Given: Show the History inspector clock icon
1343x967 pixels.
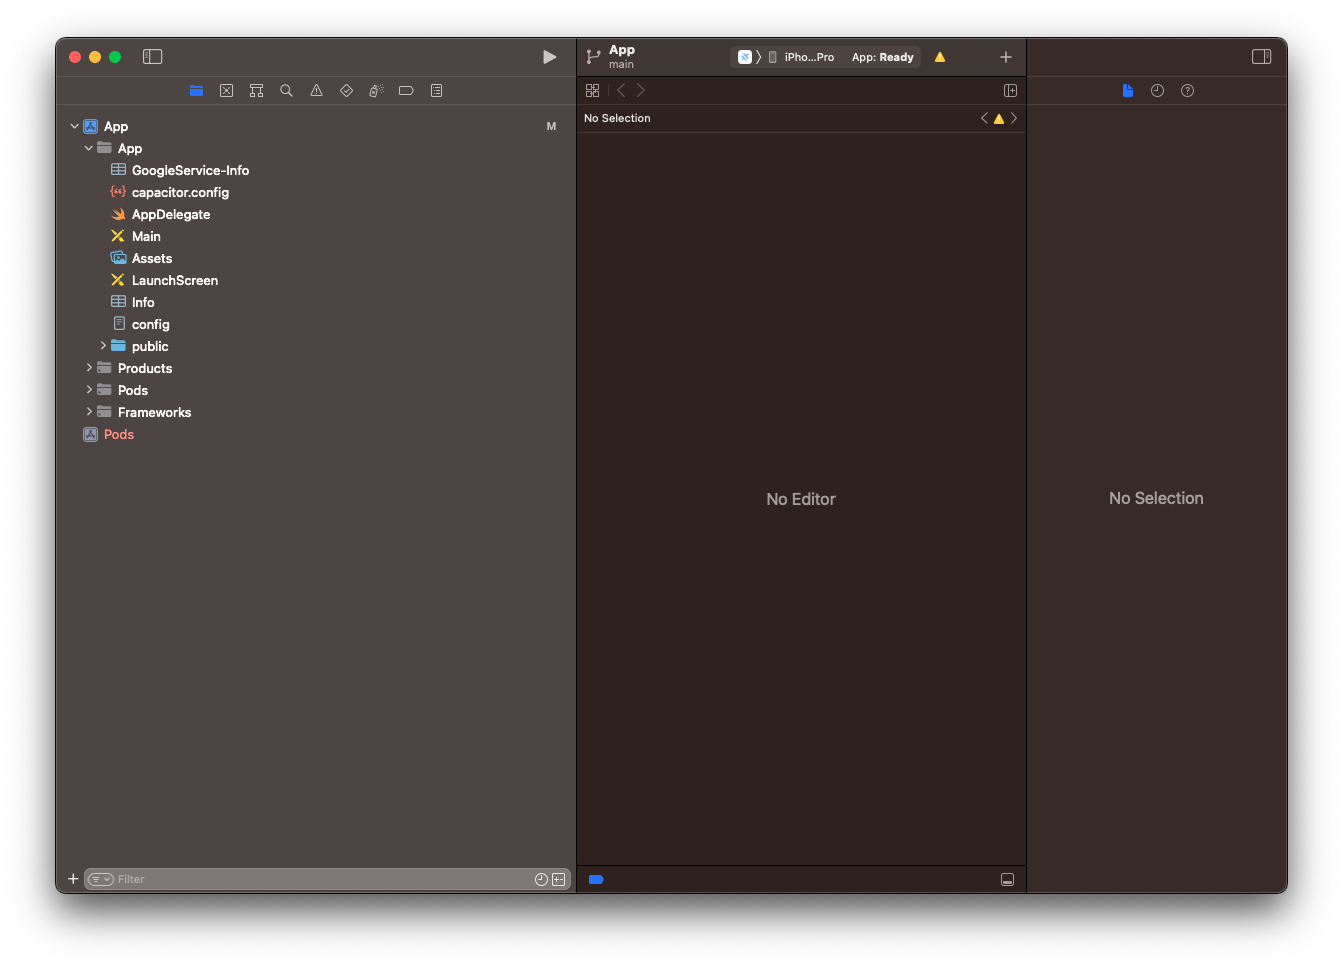Looking at the screenshot, I should pyautogui.click(x=1157, y=90).
